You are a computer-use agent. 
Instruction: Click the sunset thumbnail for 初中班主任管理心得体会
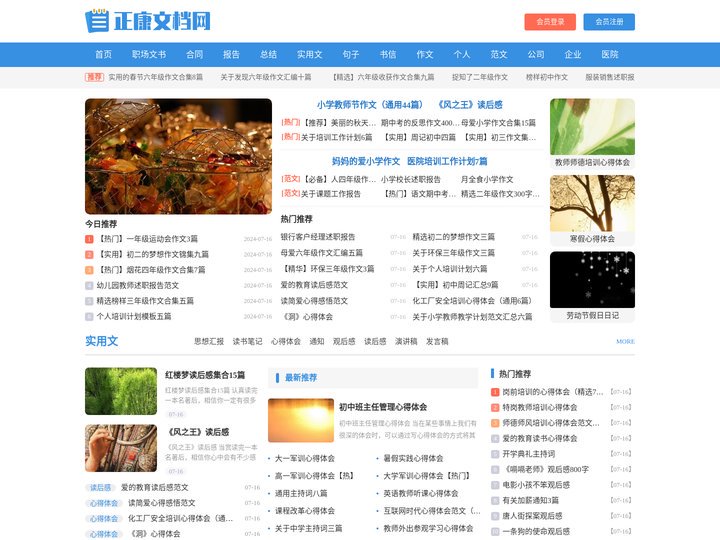(x=301, y=421)
